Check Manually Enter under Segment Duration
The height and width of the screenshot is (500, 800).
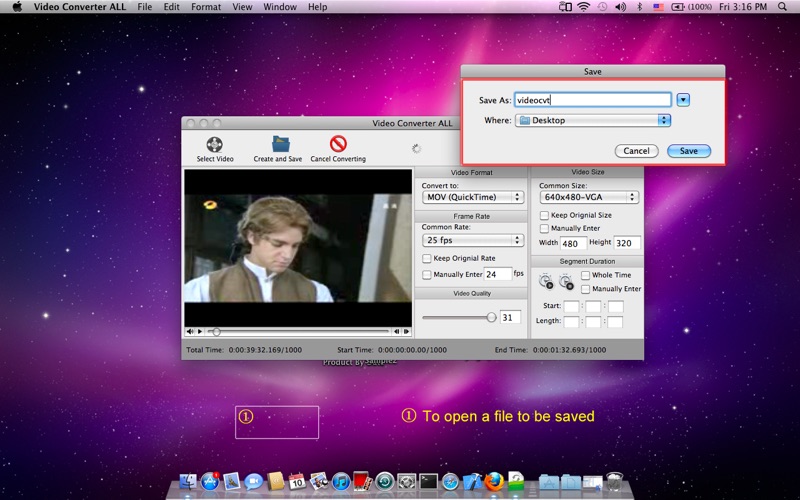[586, 289]
